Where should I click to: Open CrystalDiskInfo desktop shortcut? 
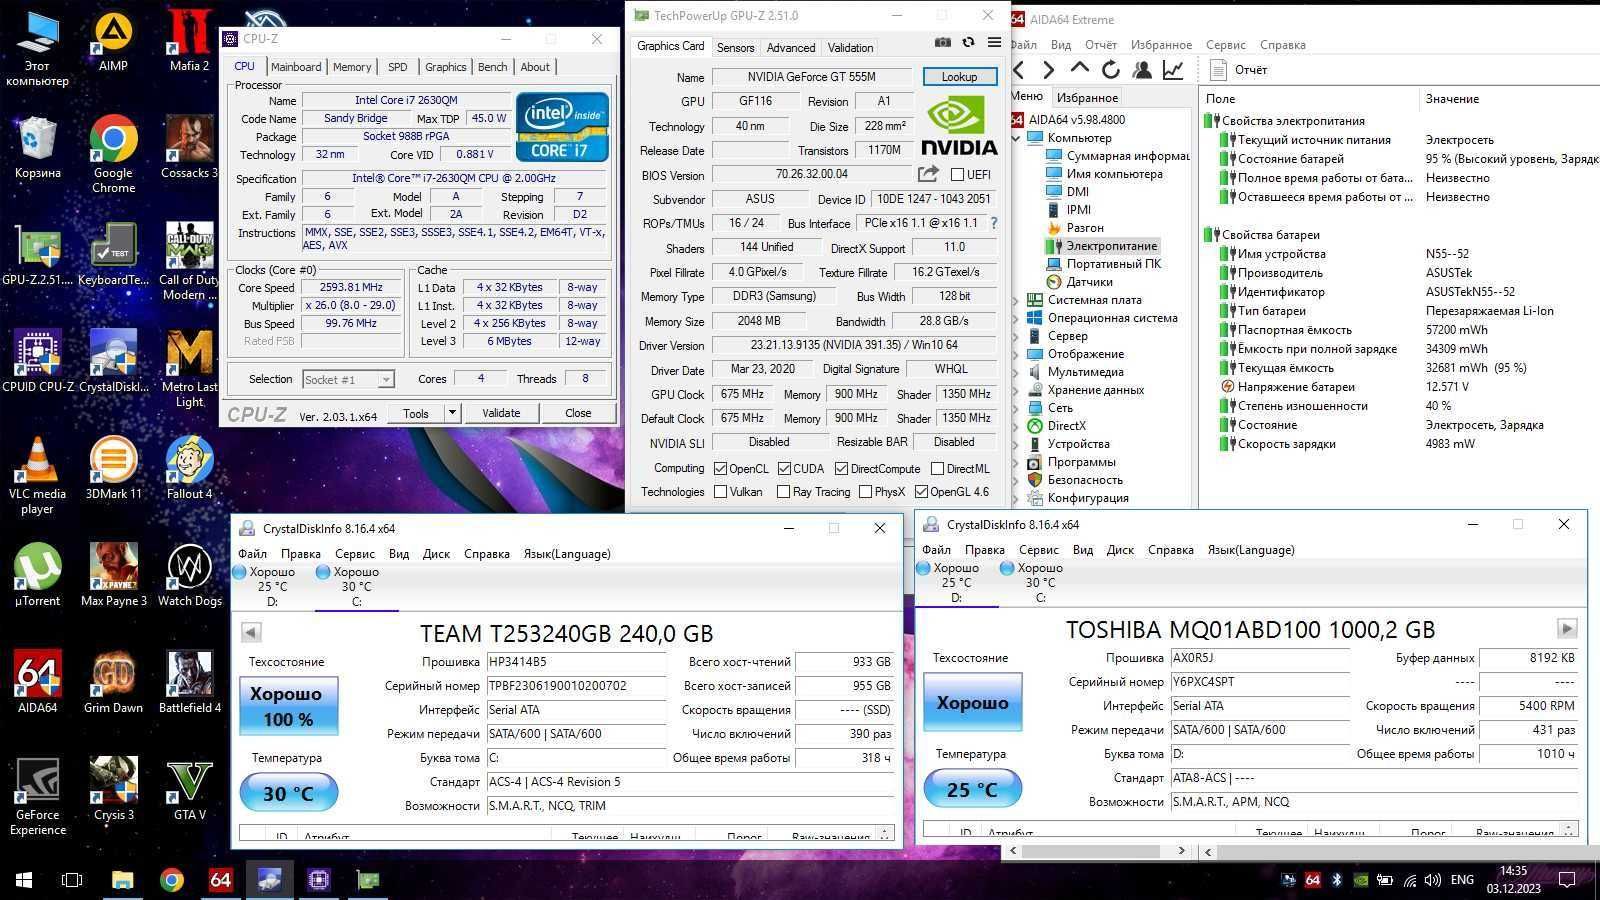point(113,361)
